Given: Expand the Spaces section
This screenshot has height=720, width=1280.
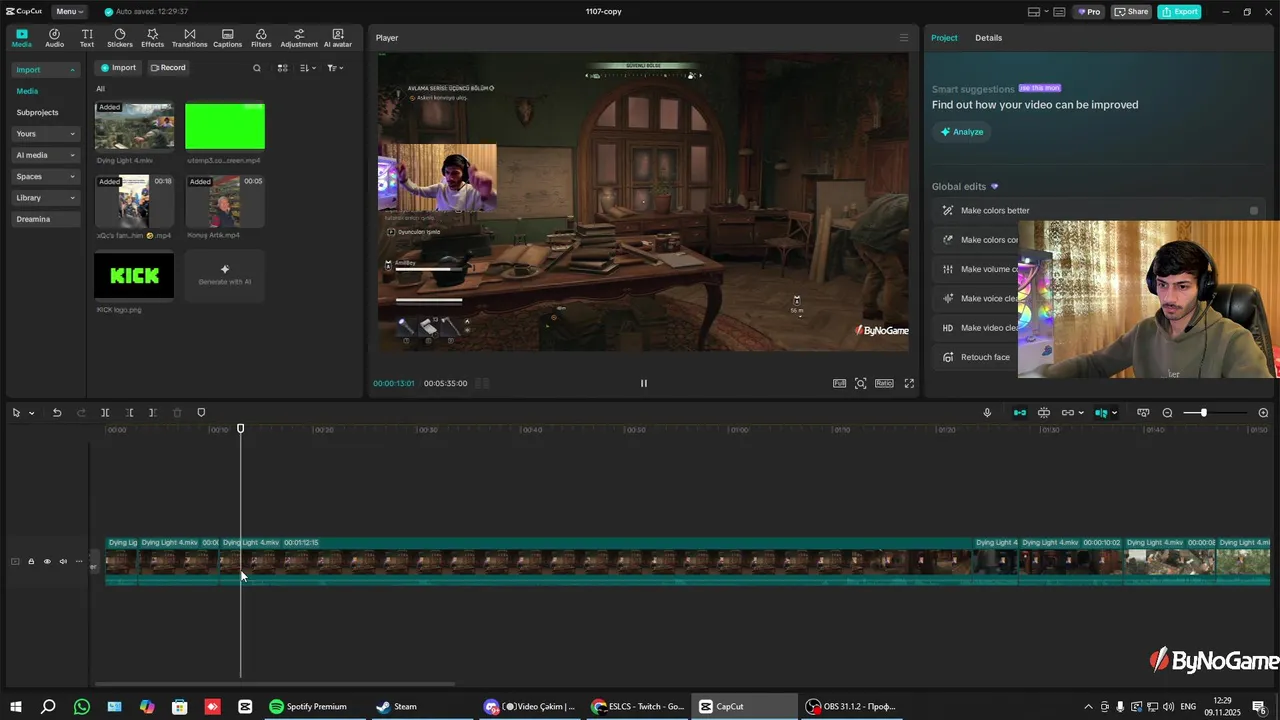Looking at the screenshot, I should tap(46, 176).
